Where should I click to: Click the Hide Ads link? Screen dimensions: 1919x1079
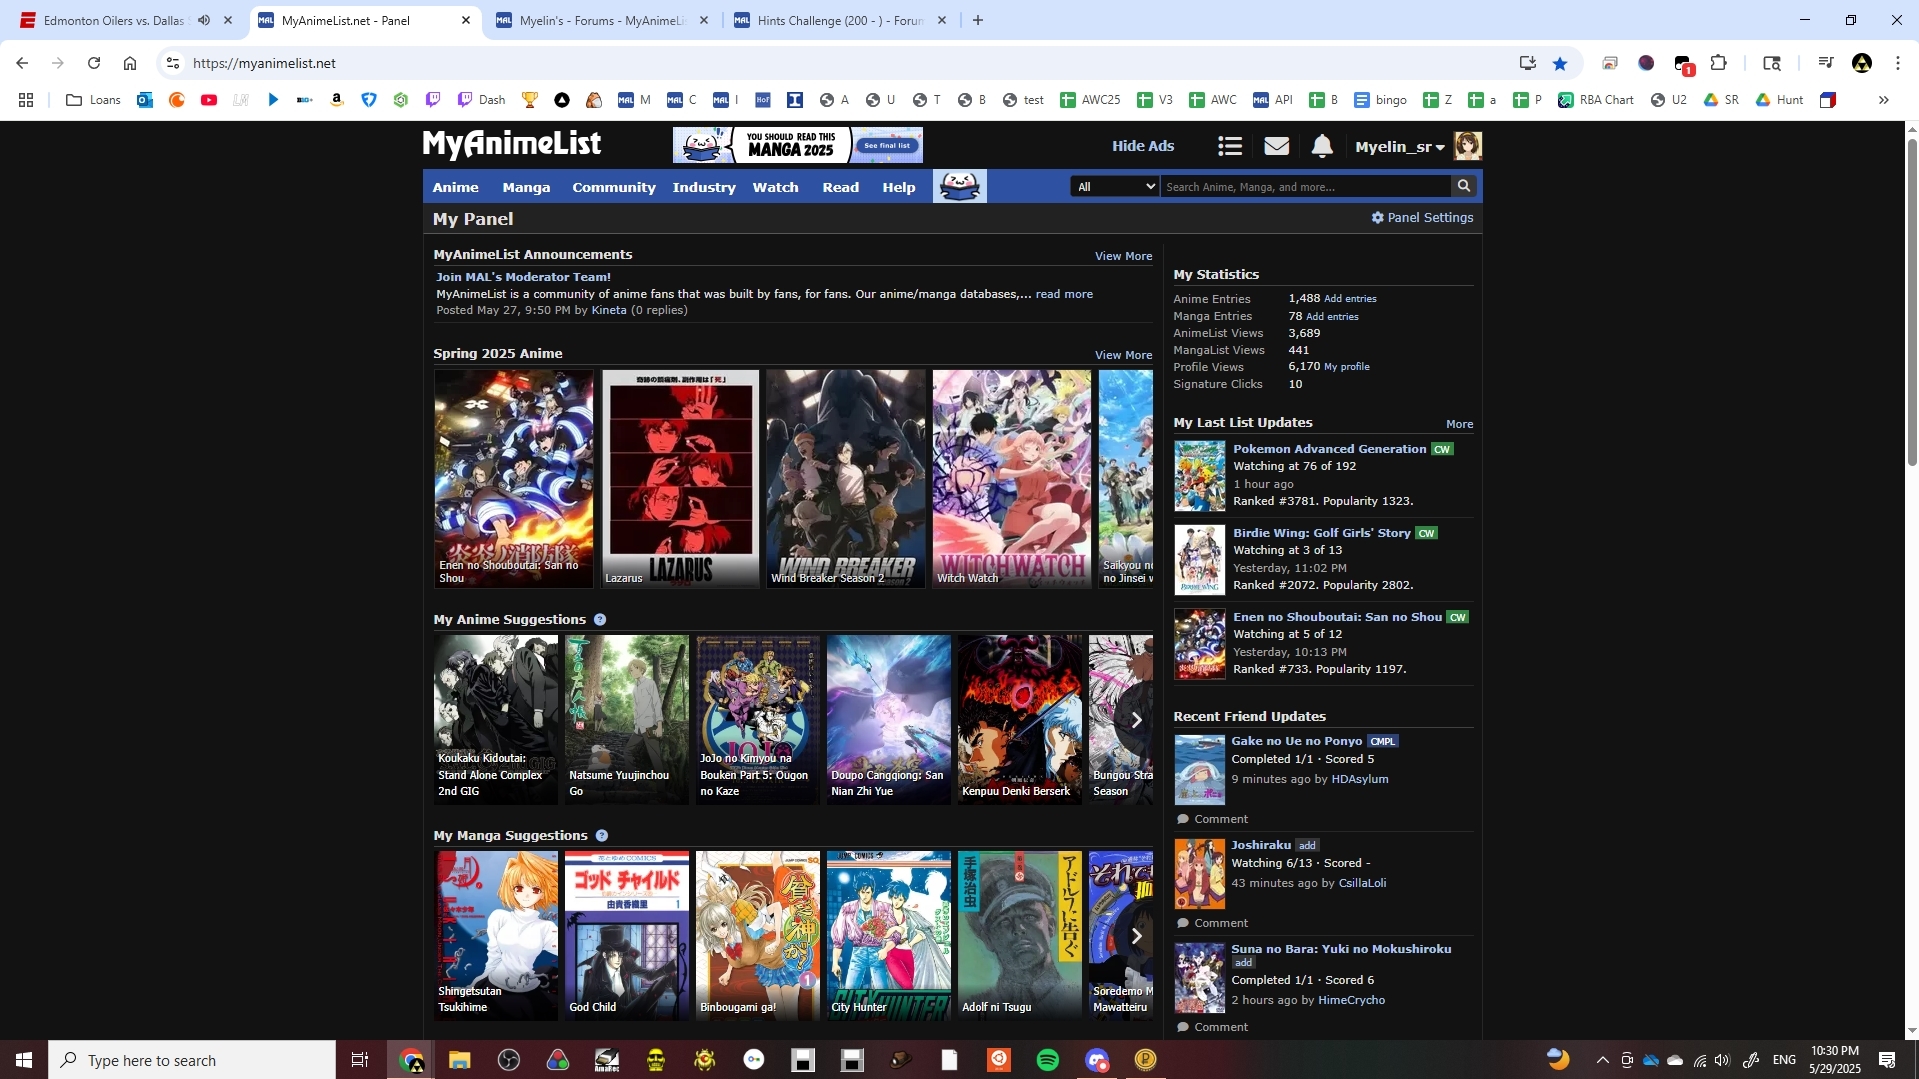tap(1143, 146)
